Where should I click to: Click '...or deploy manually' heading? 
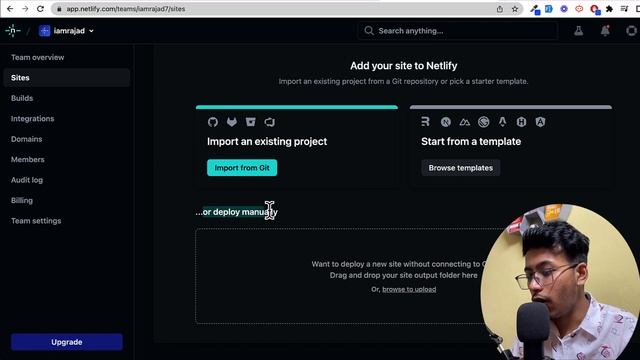pyautogui.click(x=236, y=212)
